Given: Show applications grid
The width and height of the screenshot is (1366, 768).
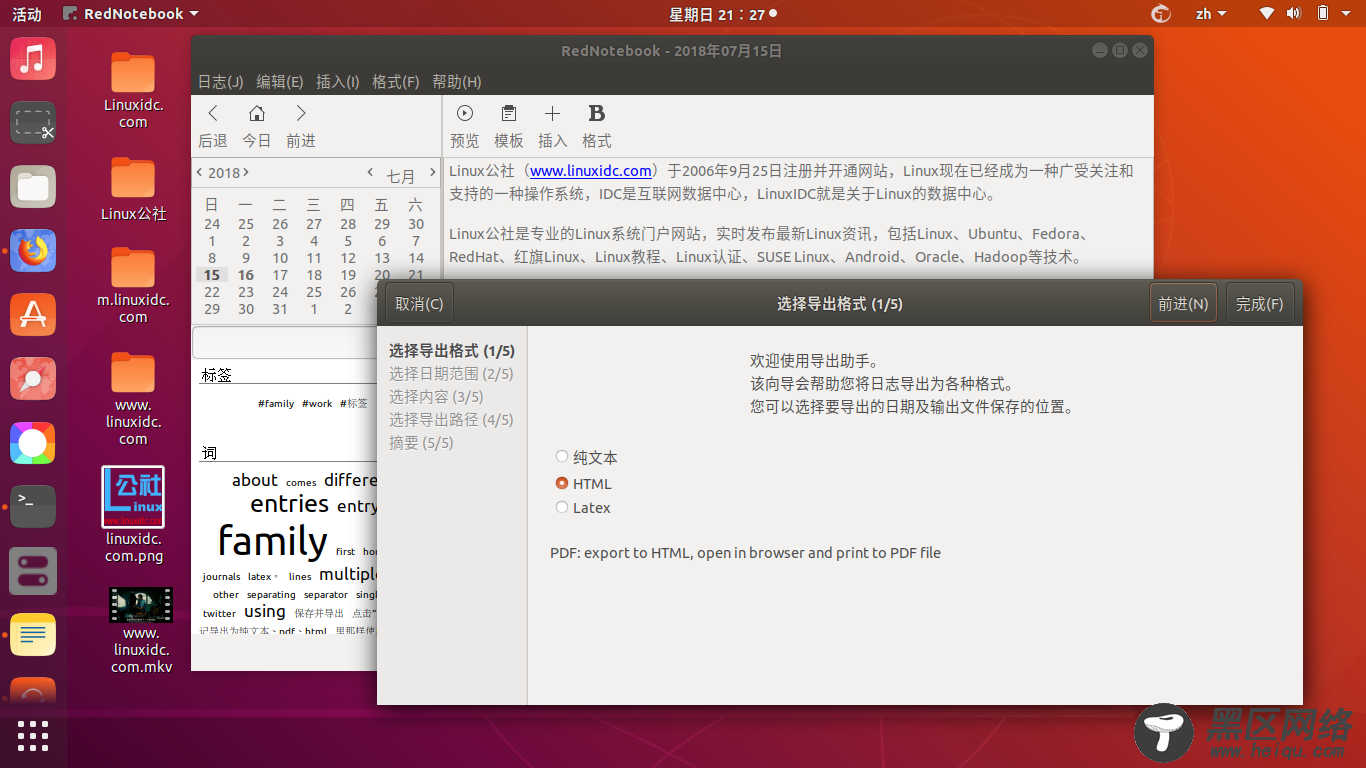Looking at the screenshot, I should (x=33, y=735).
